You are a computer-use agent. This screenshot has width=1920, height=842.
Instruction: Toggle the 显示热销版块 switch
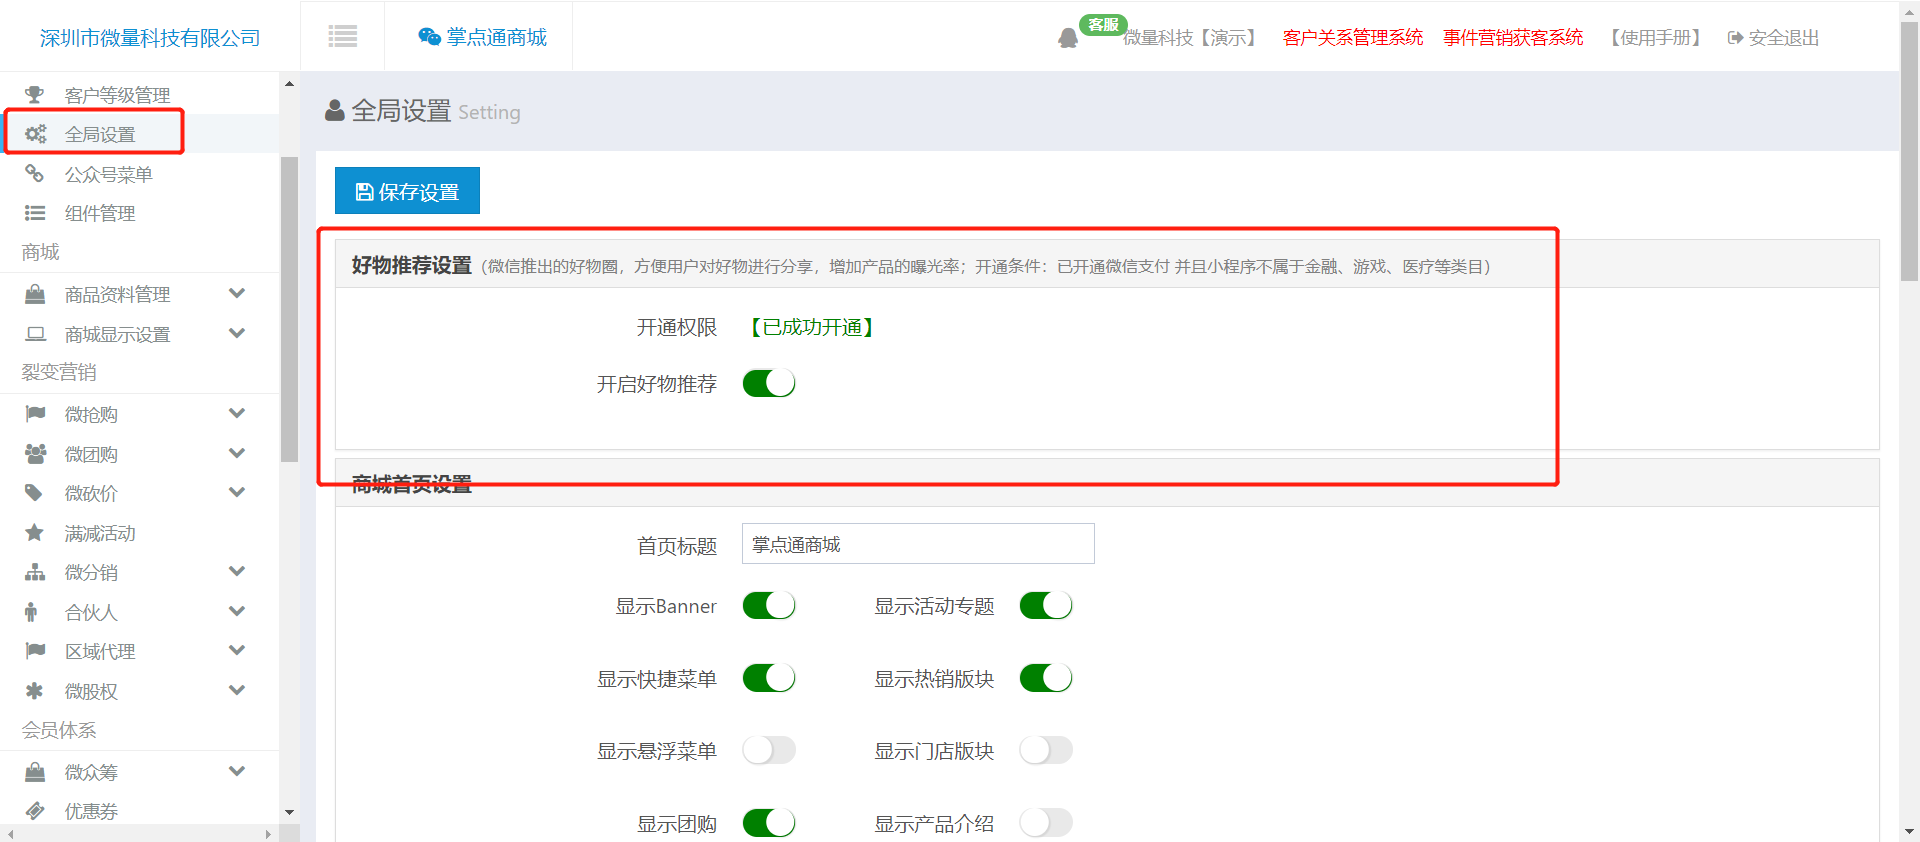pos(1046,678)
